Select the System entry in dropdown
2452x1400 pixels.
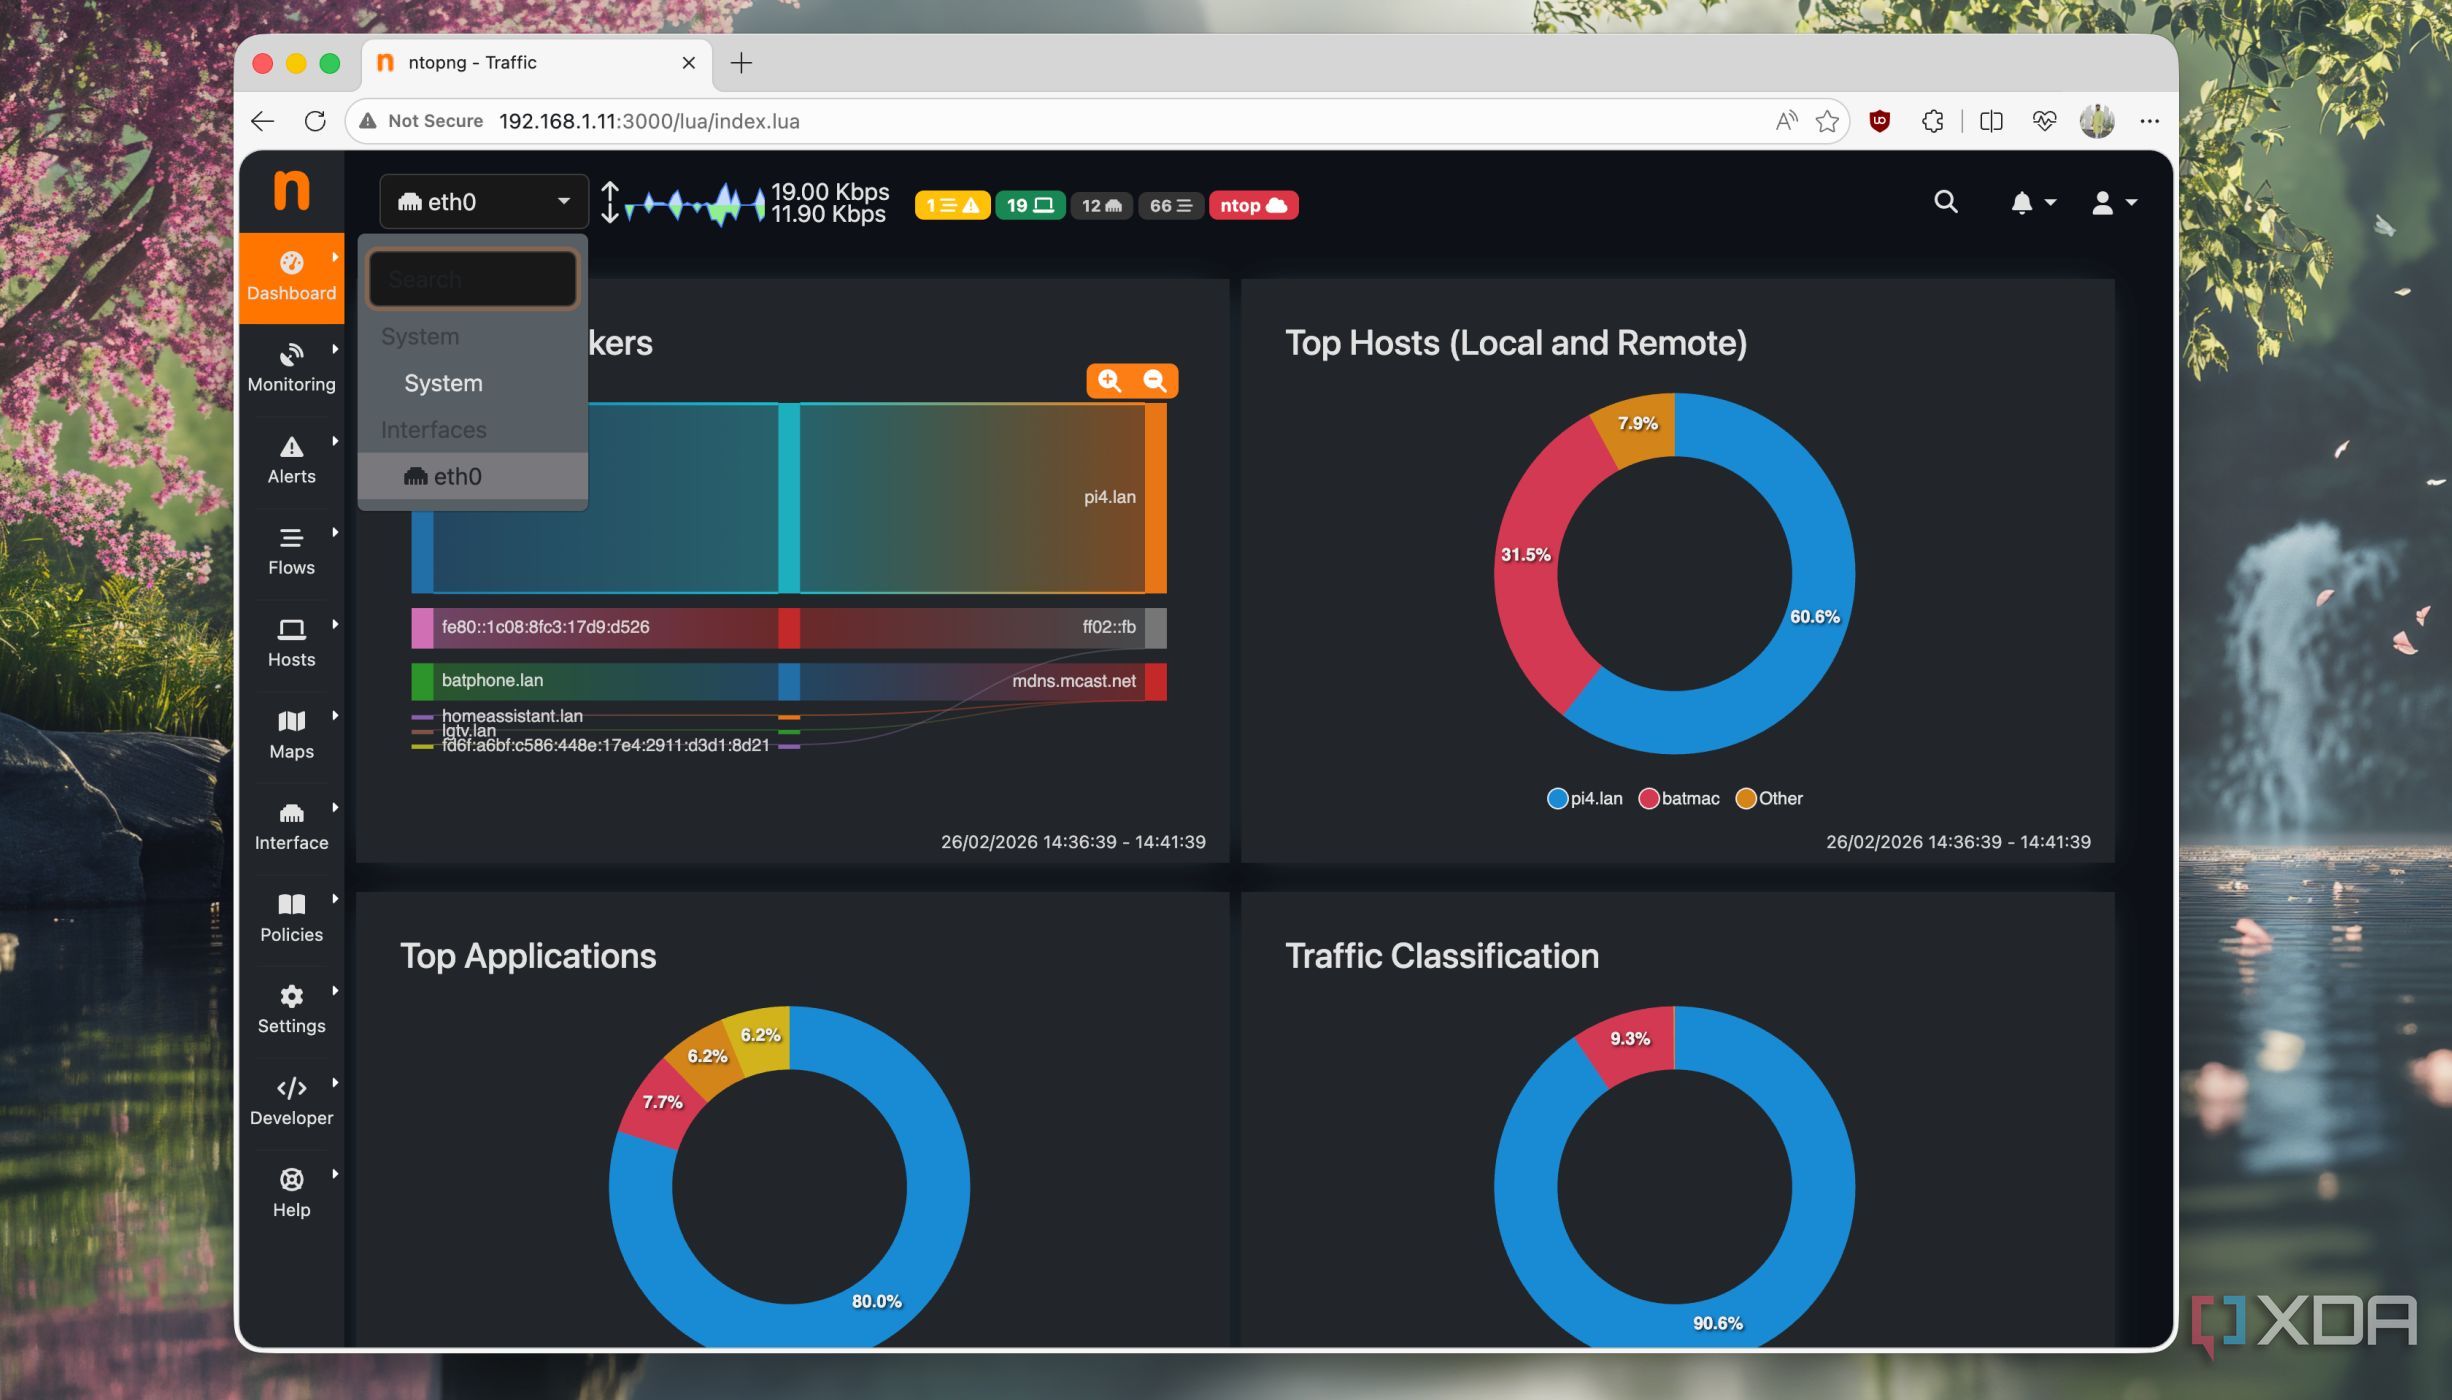[x=472, y=383]
